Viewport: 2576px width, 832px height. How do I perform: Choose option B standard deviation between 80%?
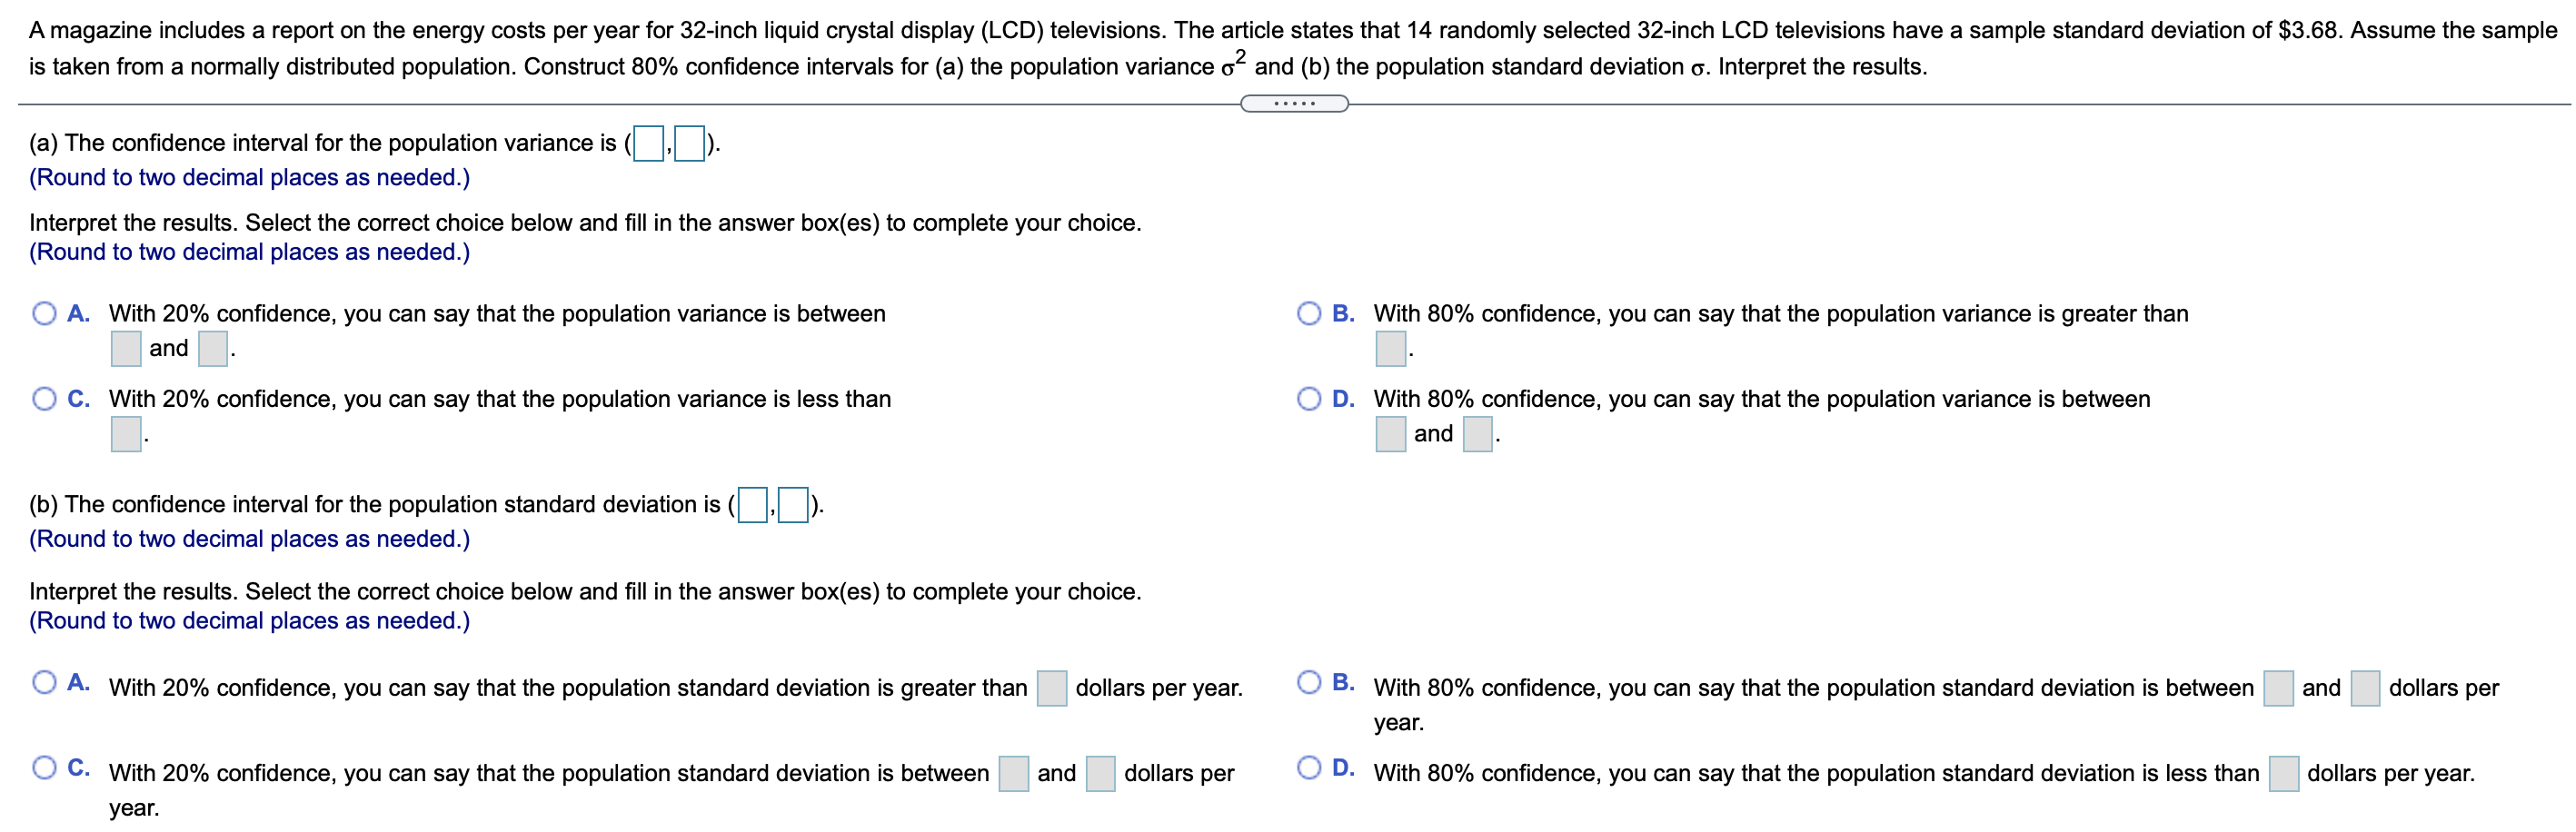(1308, 683)
